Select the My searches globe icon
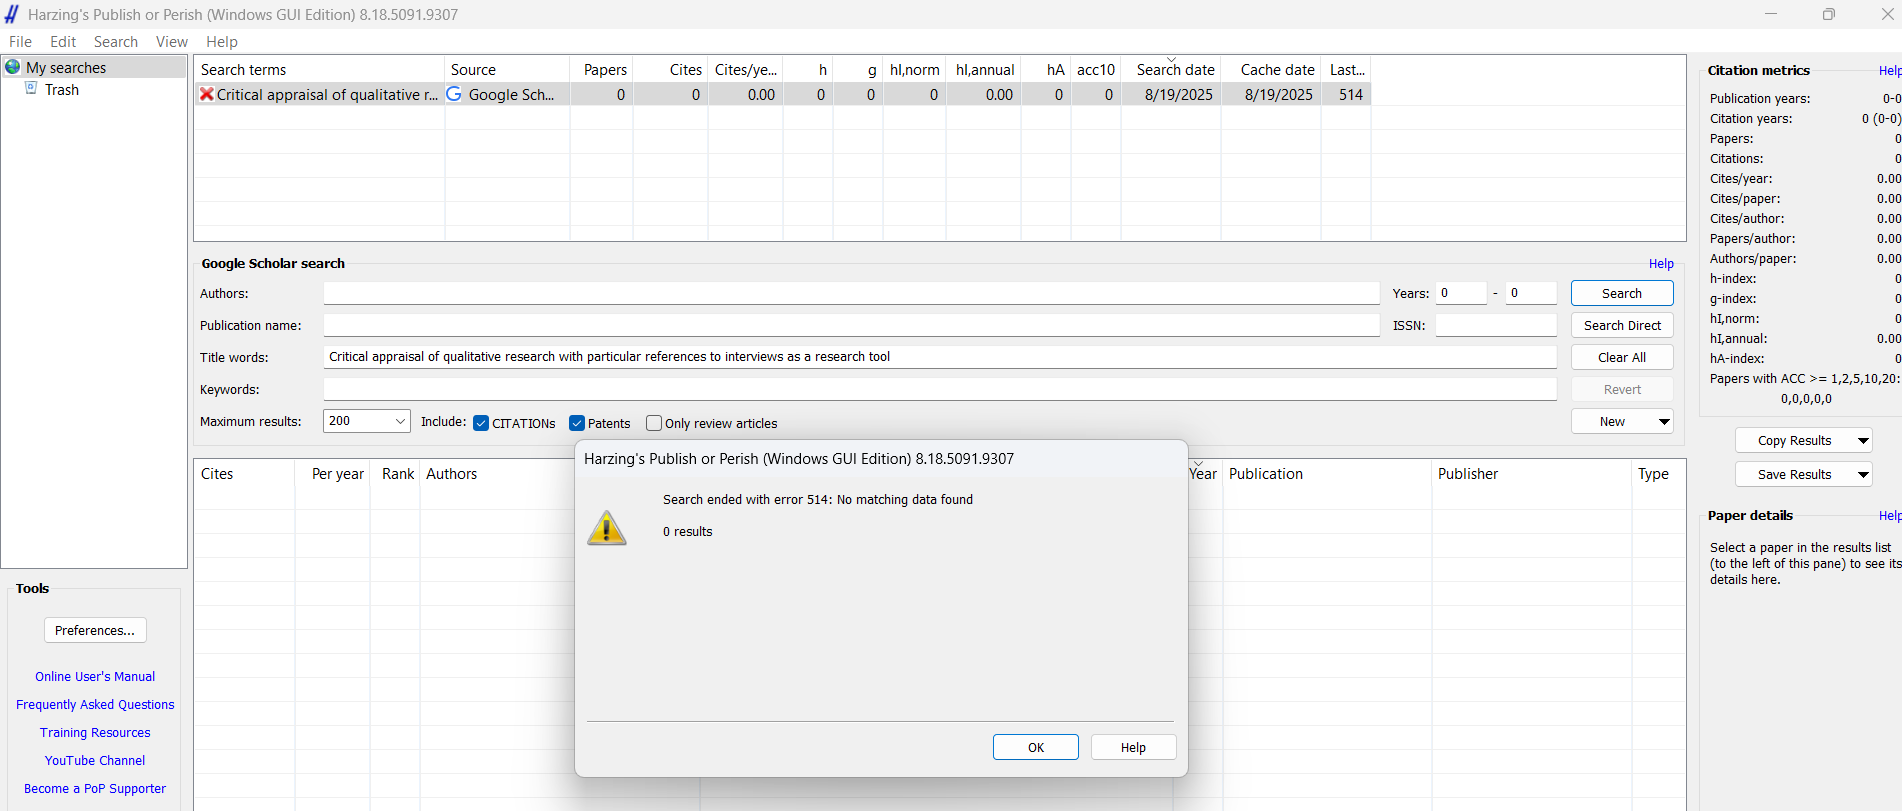Screen dimensions: 1902x811 13,67
